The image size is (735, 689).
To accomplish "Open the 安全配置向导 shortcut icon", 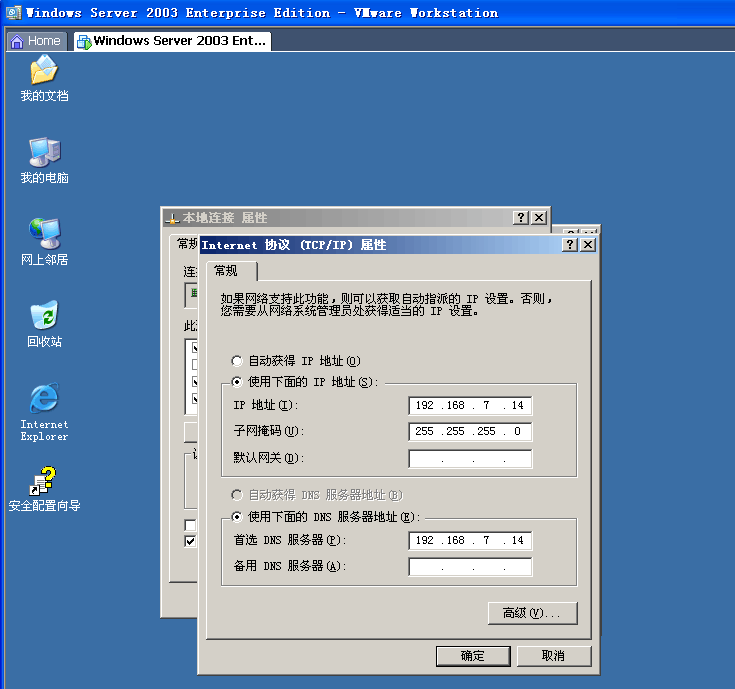I will pyautogui.click(x=44, y=481).
